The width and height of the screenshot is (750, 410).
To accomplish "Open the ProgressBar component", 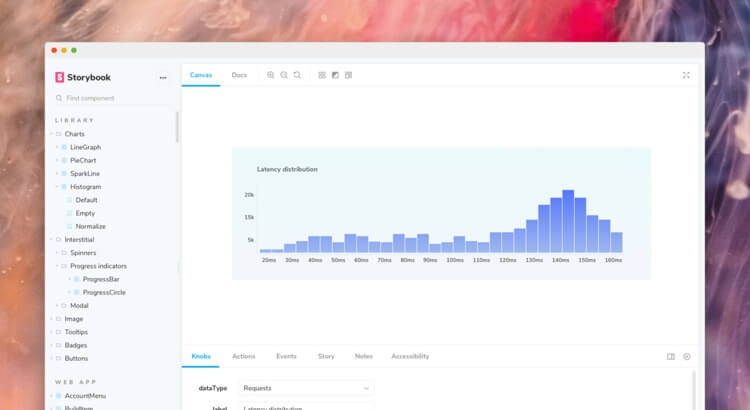I will (101, 279).
